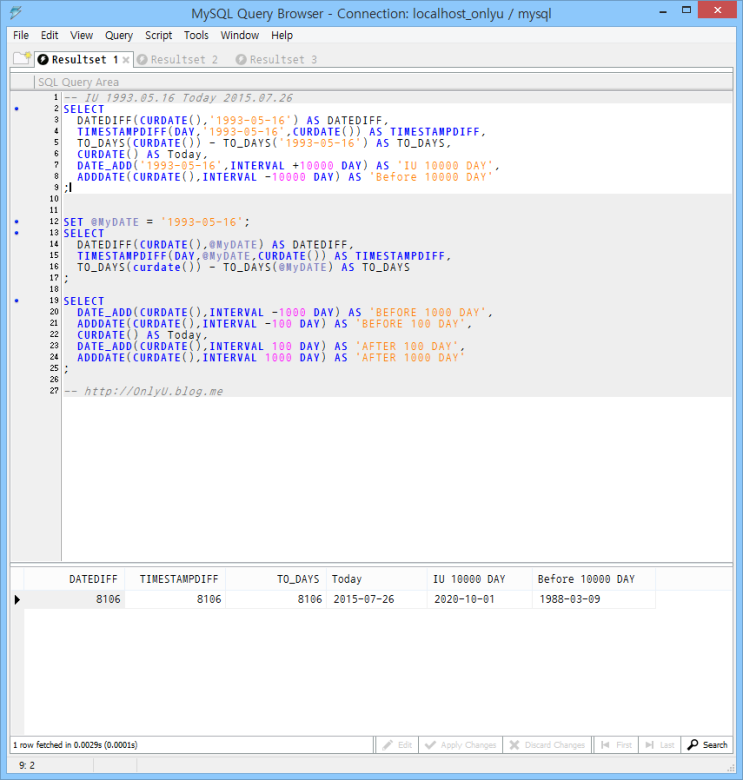Viewport: 743px width, 780px height.
Task: Click the IU 10000 DAY column header
Action: click(479, 579)
